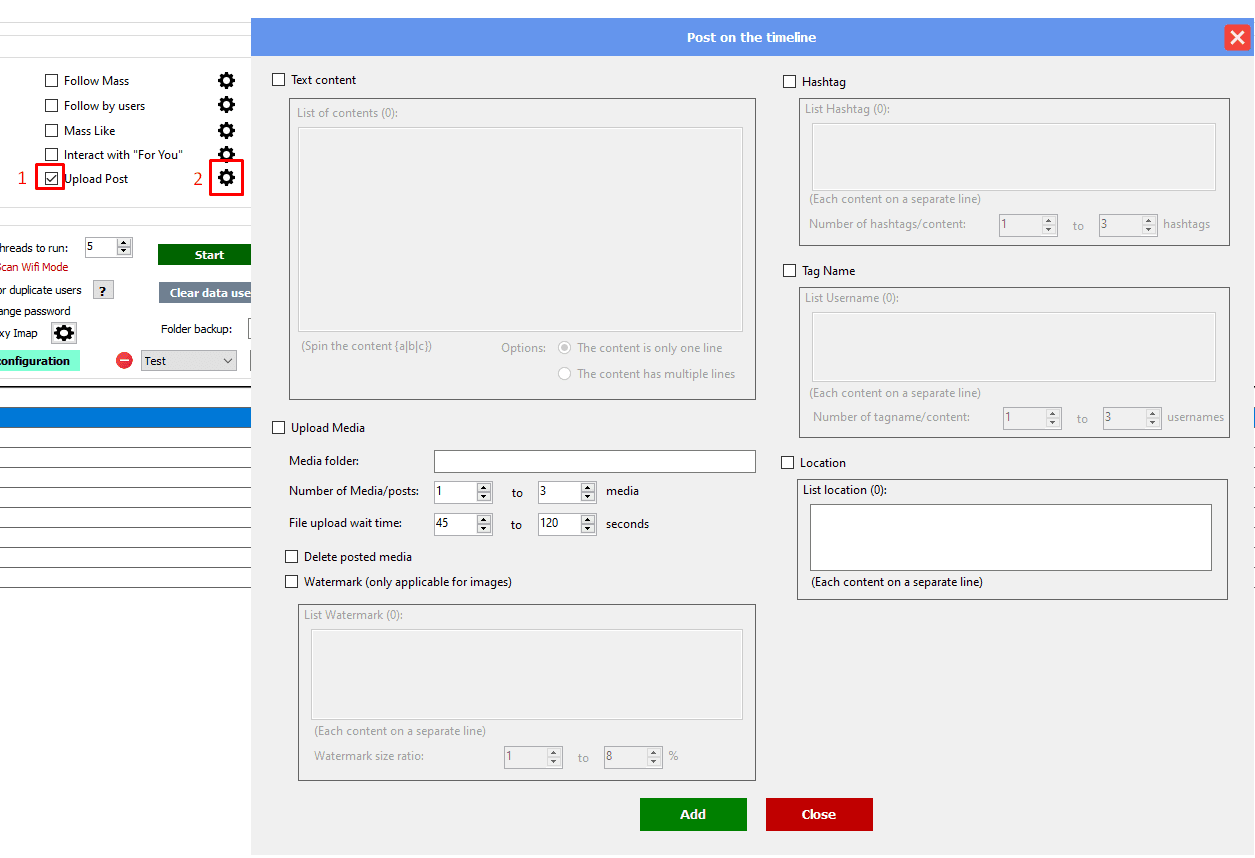Enable the Mass Like checkbox

[x=51, y=130]
